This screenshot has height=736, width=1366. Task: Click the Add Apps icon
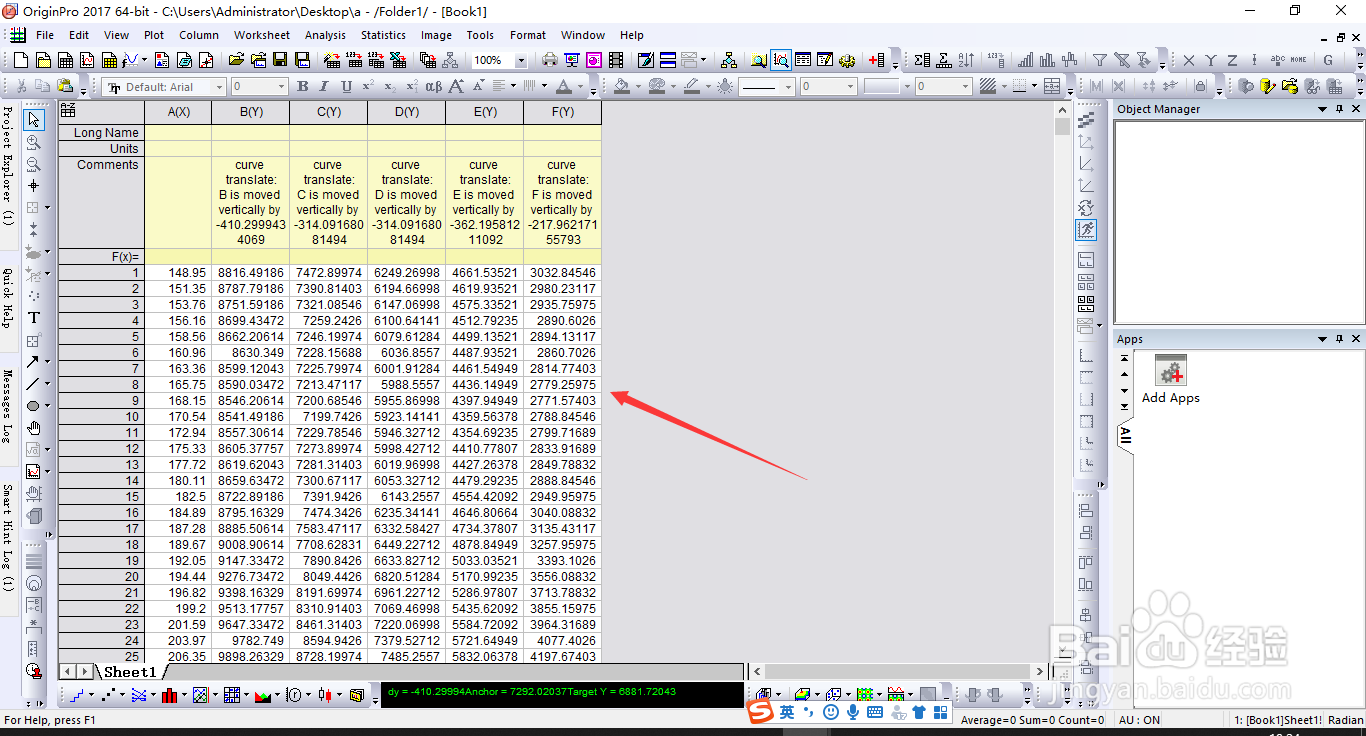tap(1171, 371)
